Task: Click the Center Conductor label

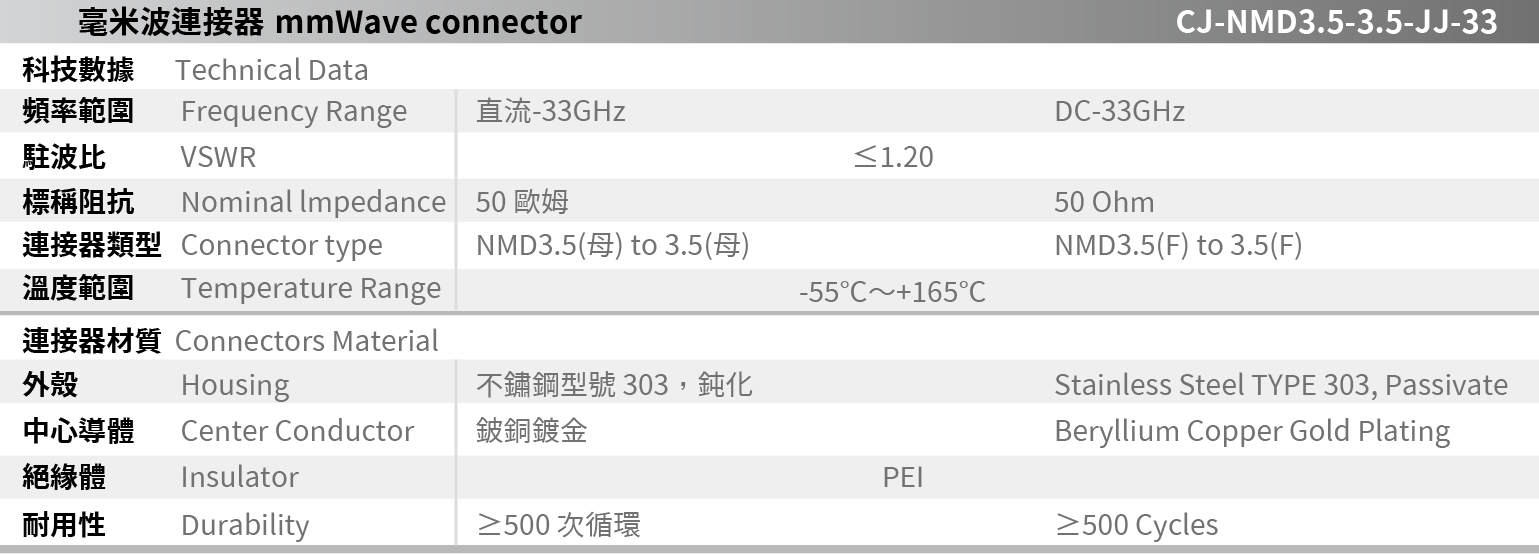Action: point(297,431)
